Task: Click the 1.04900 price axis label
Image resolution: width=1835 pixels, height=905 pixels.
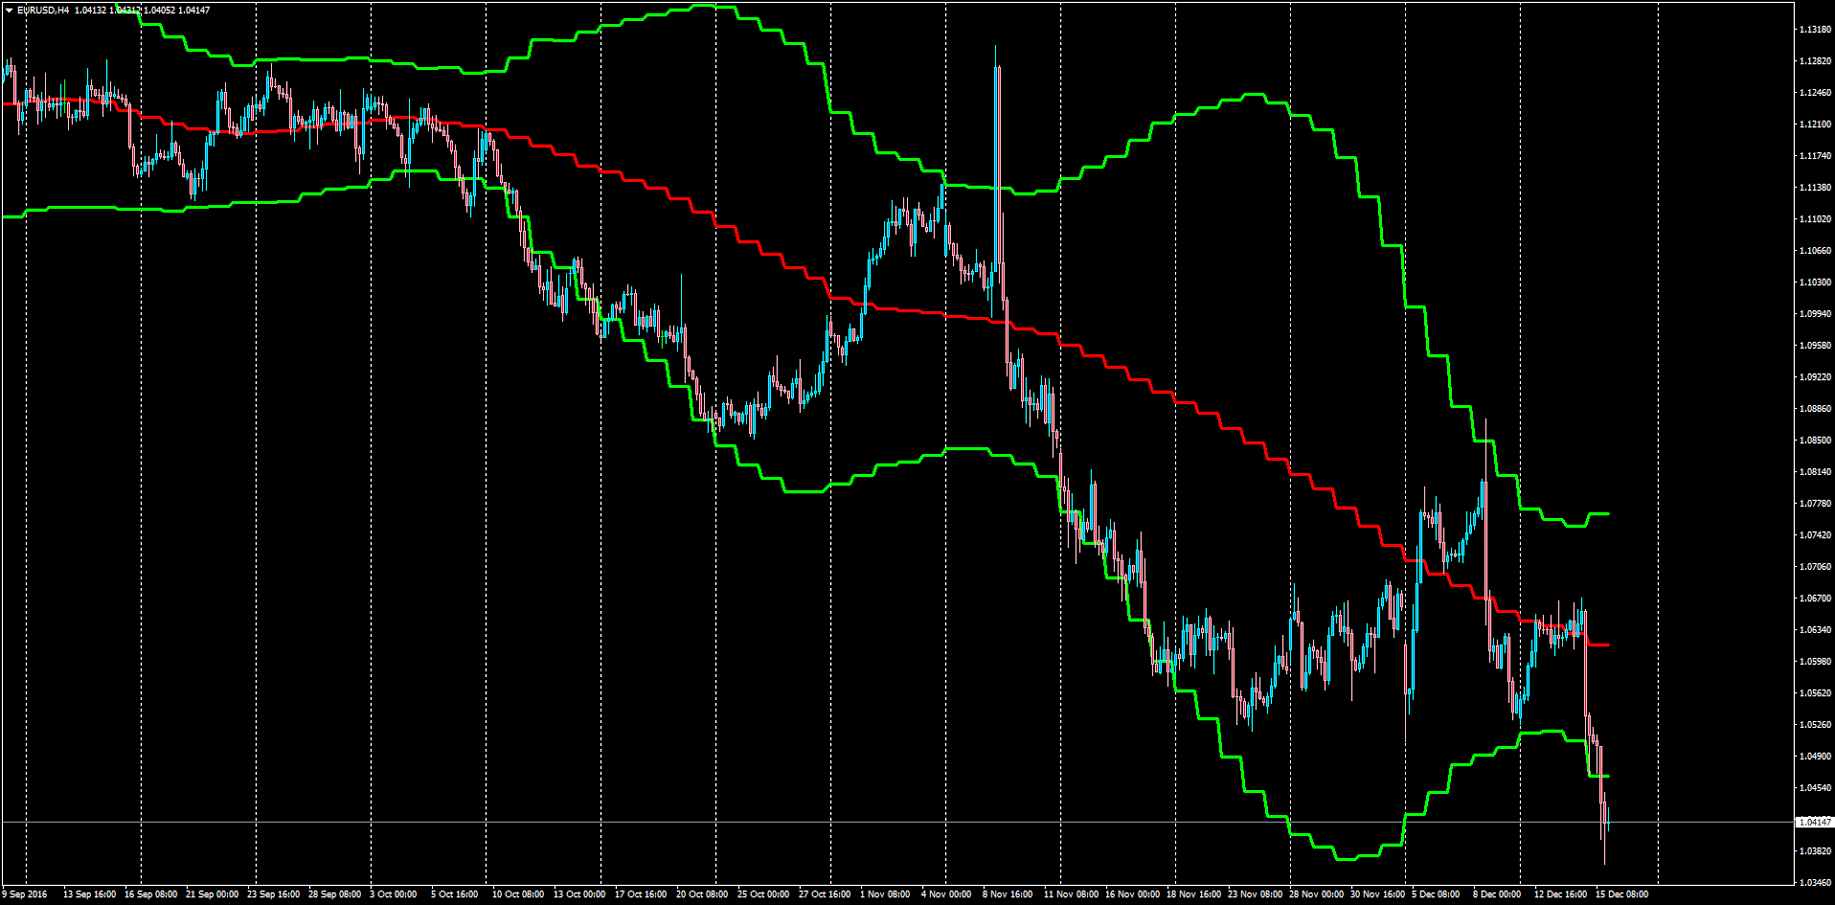Action: 1815,756
